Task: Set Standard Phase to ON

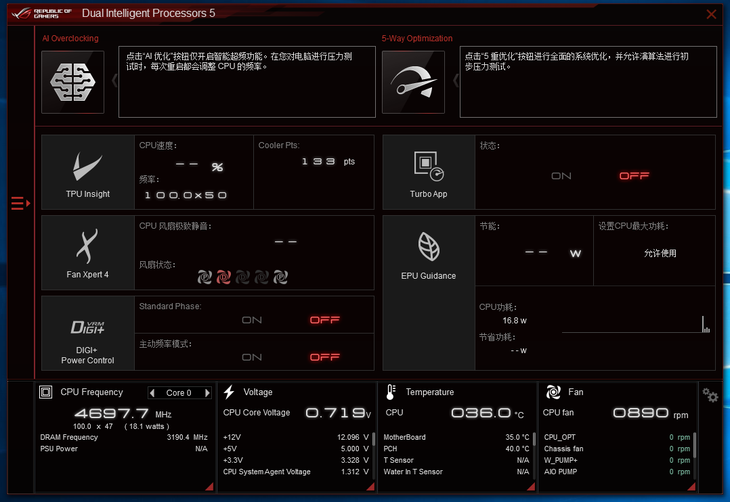Action: (252, 320)
